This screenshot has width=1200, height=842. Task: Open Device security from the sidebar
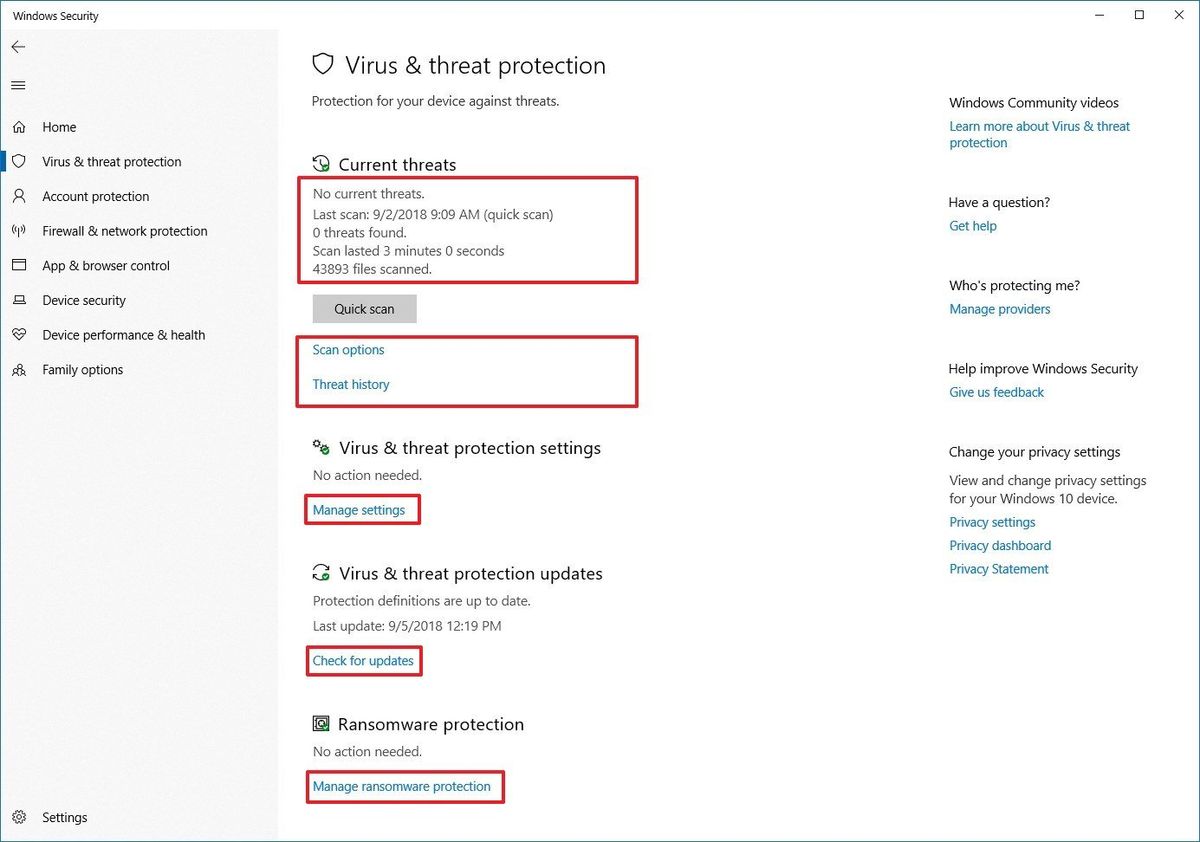coord(84,300)
